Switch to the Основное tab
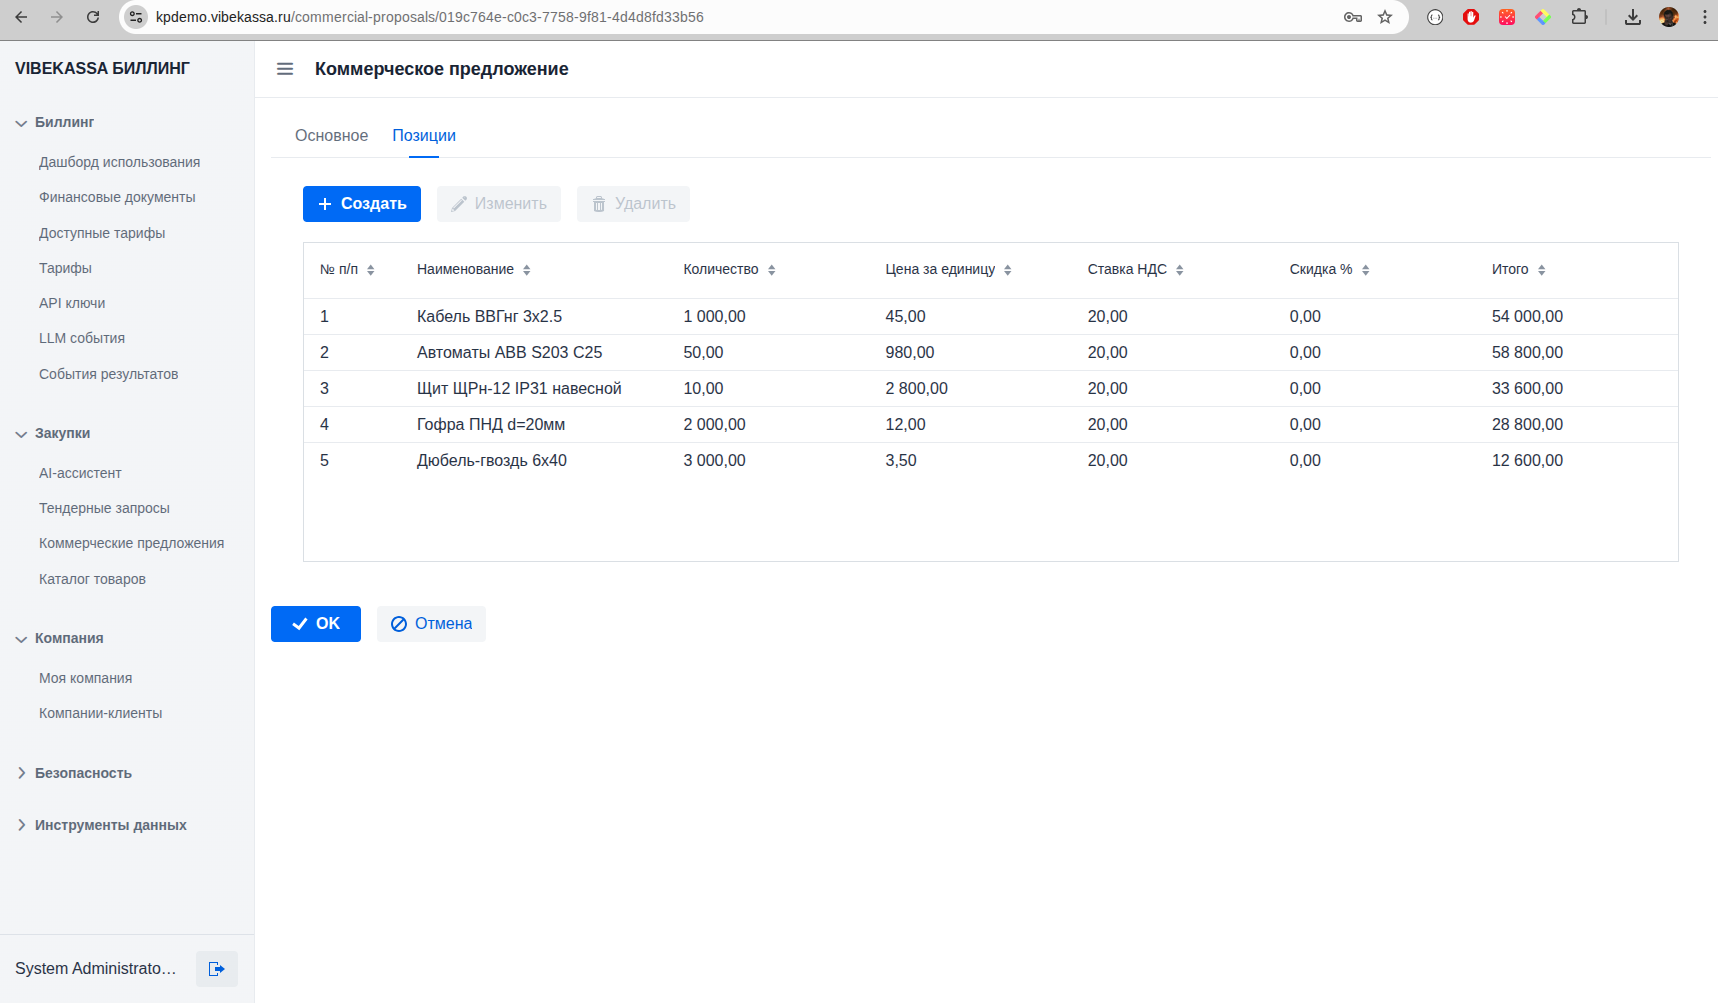 [331, 136]
